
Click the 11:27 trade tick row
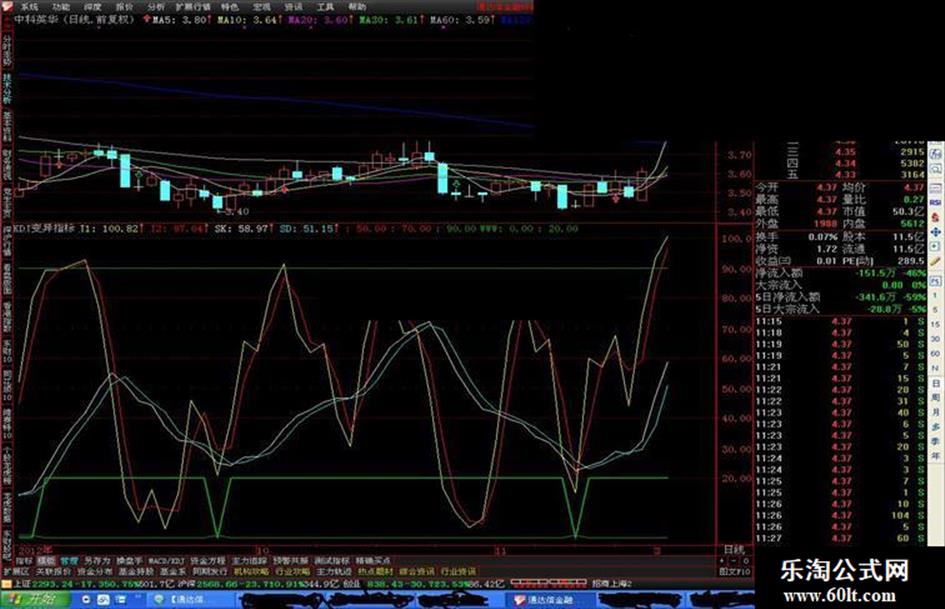[840, 538]
